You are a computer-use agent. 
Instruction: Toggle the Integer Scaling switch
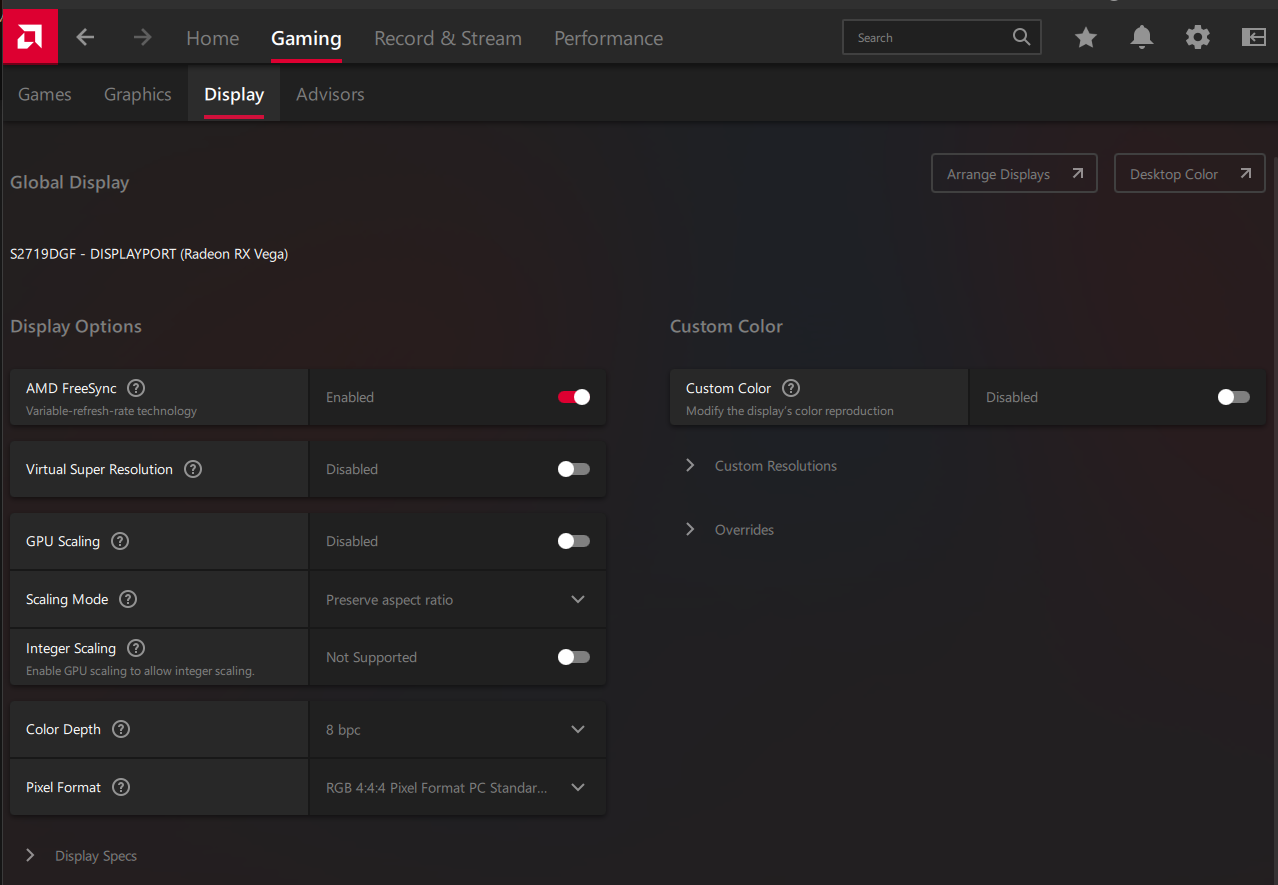tap(574, 657)
